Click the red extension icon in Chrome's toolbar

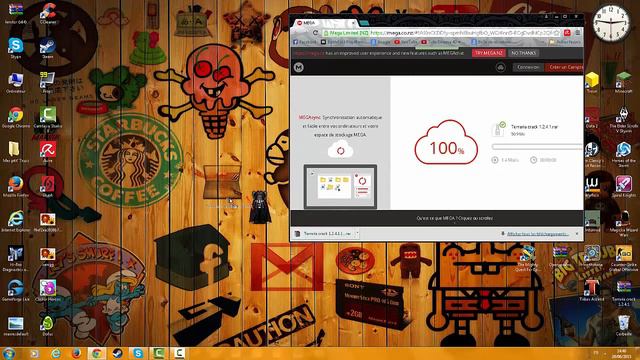pyautogui.click(x=567, y=33)
